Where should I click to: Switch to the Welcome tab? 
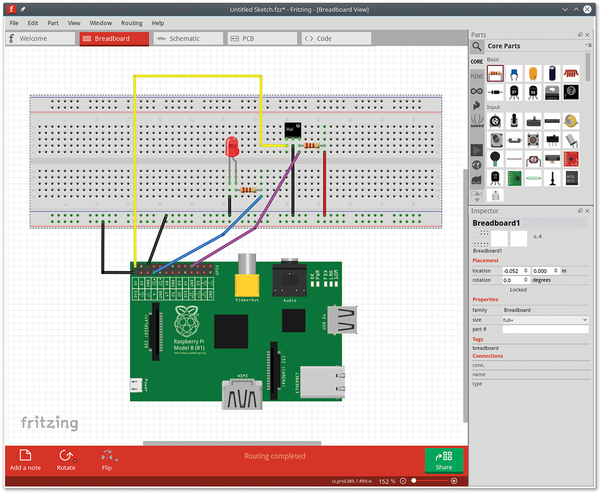[40, 38]
